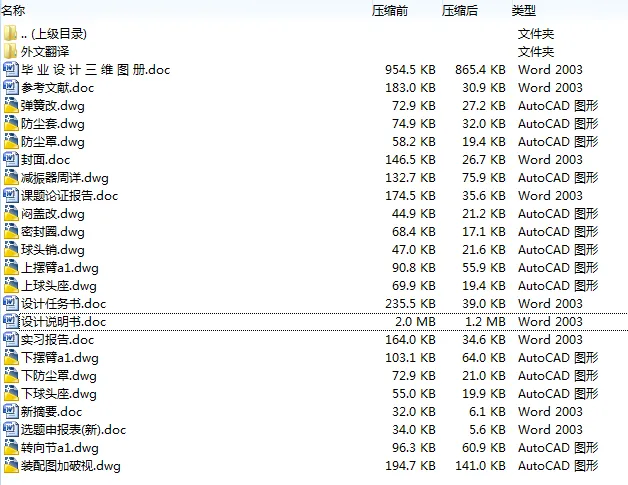Click the 2.0 MB uncompressed size value
Viewport: 628px width, 485px height.
pyautogui.click(x=415, y=322)
